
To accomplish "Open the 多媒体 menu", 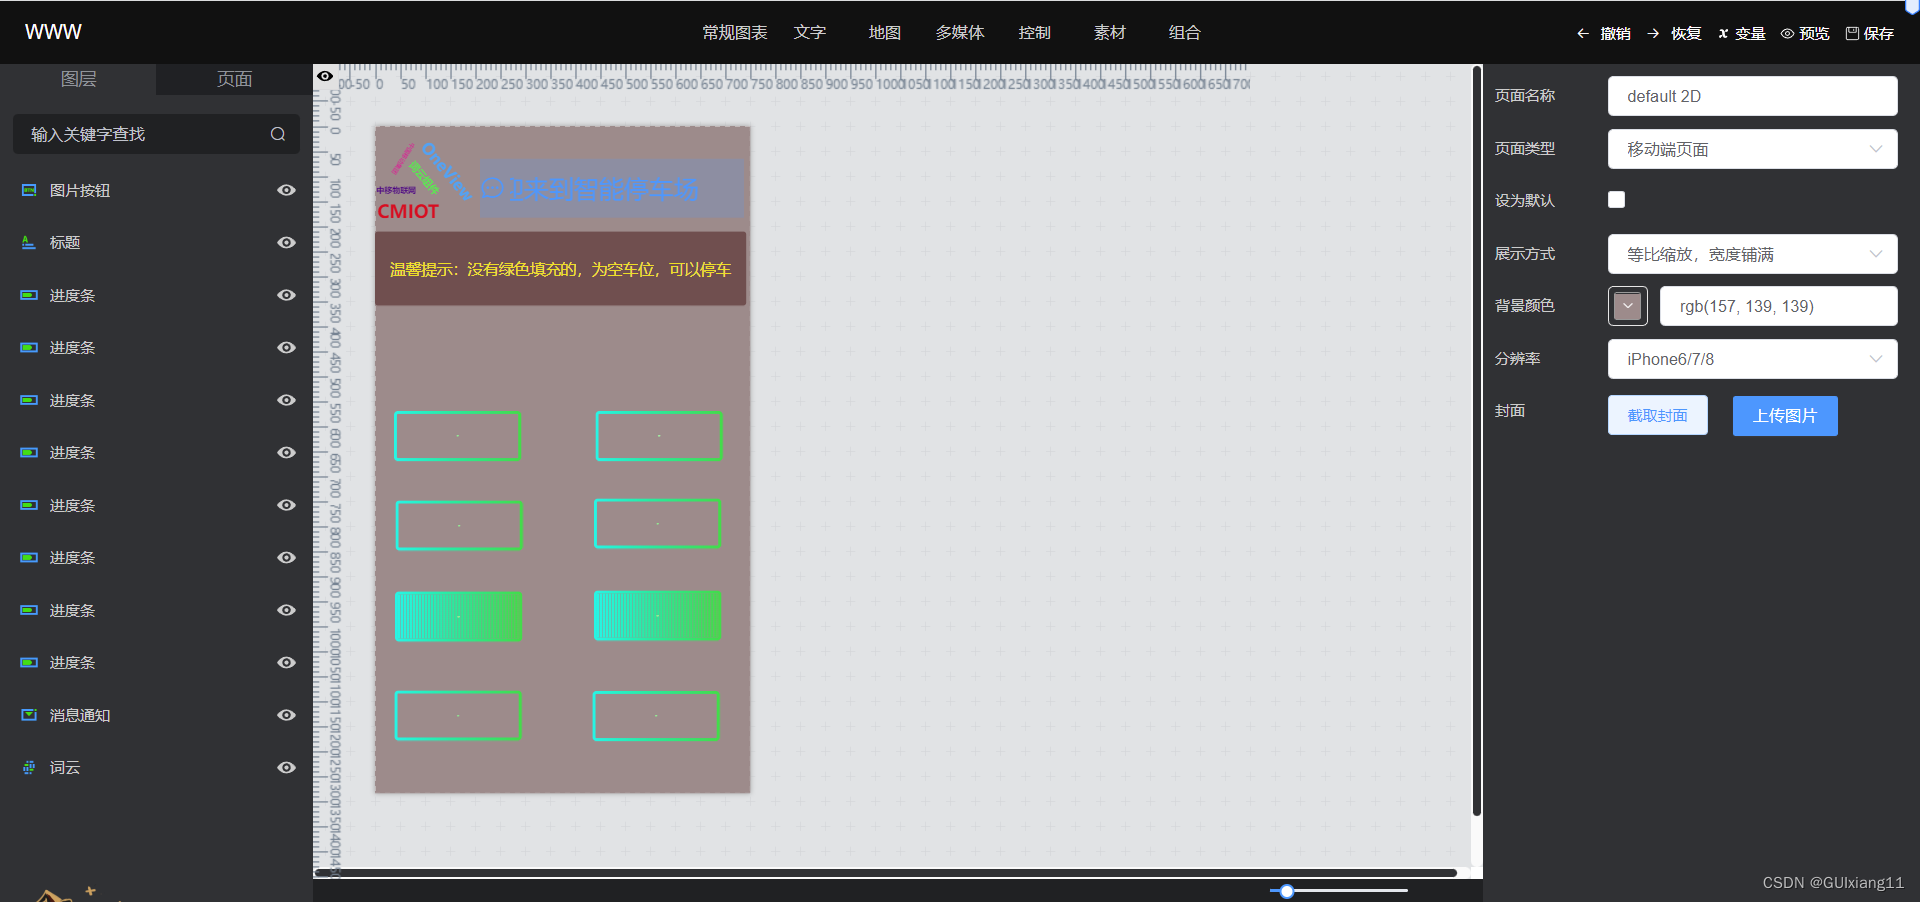I will pyautogui.click(x=960, y=33).
